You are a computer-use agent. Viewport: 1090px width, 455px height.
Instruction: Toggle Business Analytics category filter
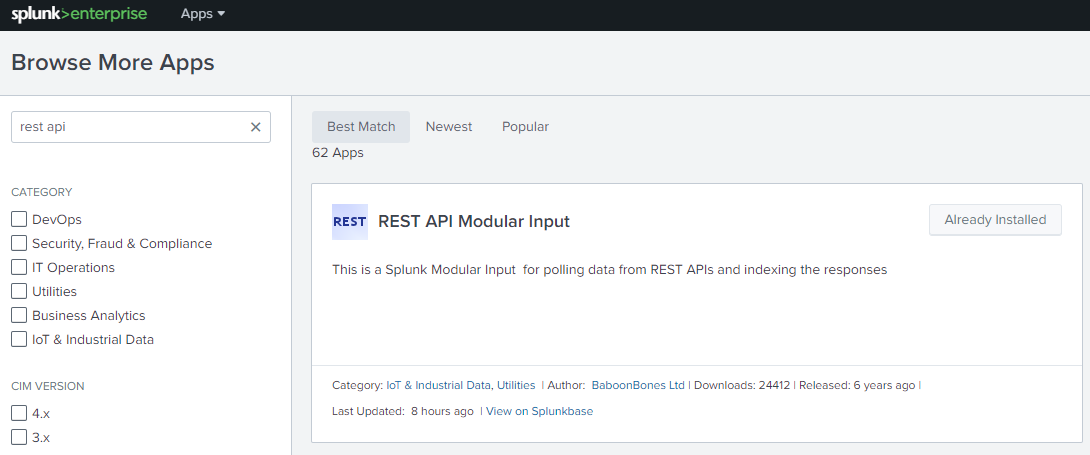coord(19,315)
